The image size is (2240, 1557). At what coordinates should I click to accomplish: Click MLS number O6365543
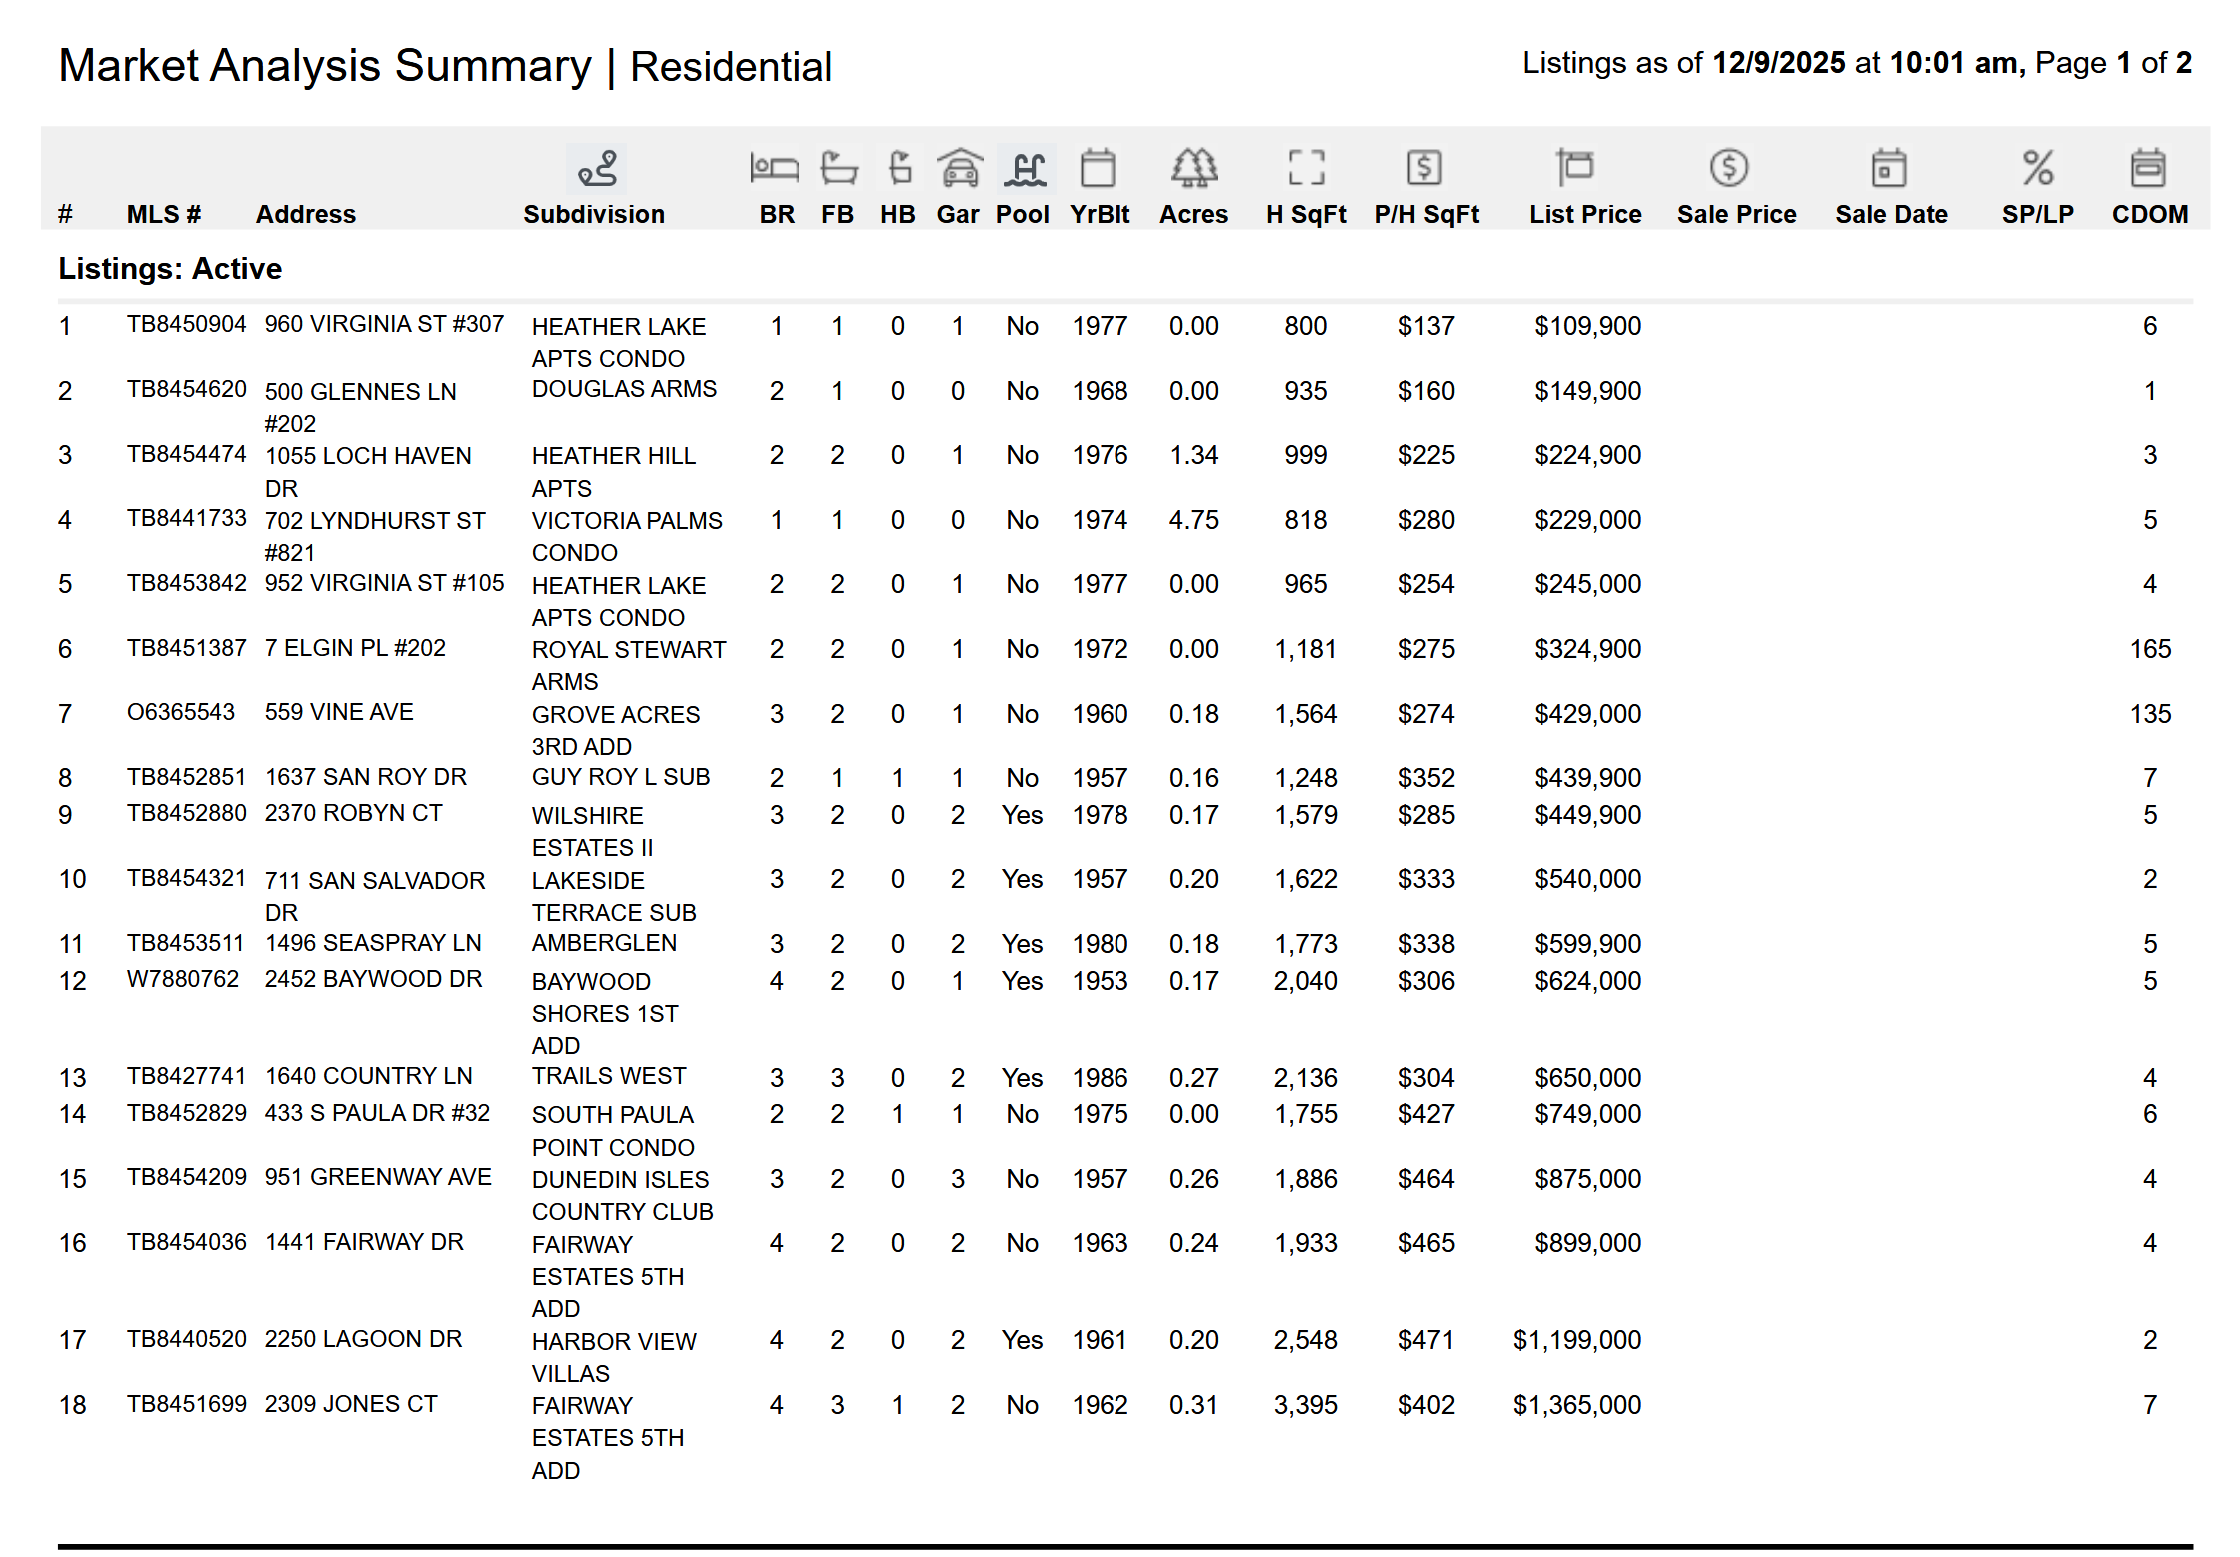click(180, 712)
